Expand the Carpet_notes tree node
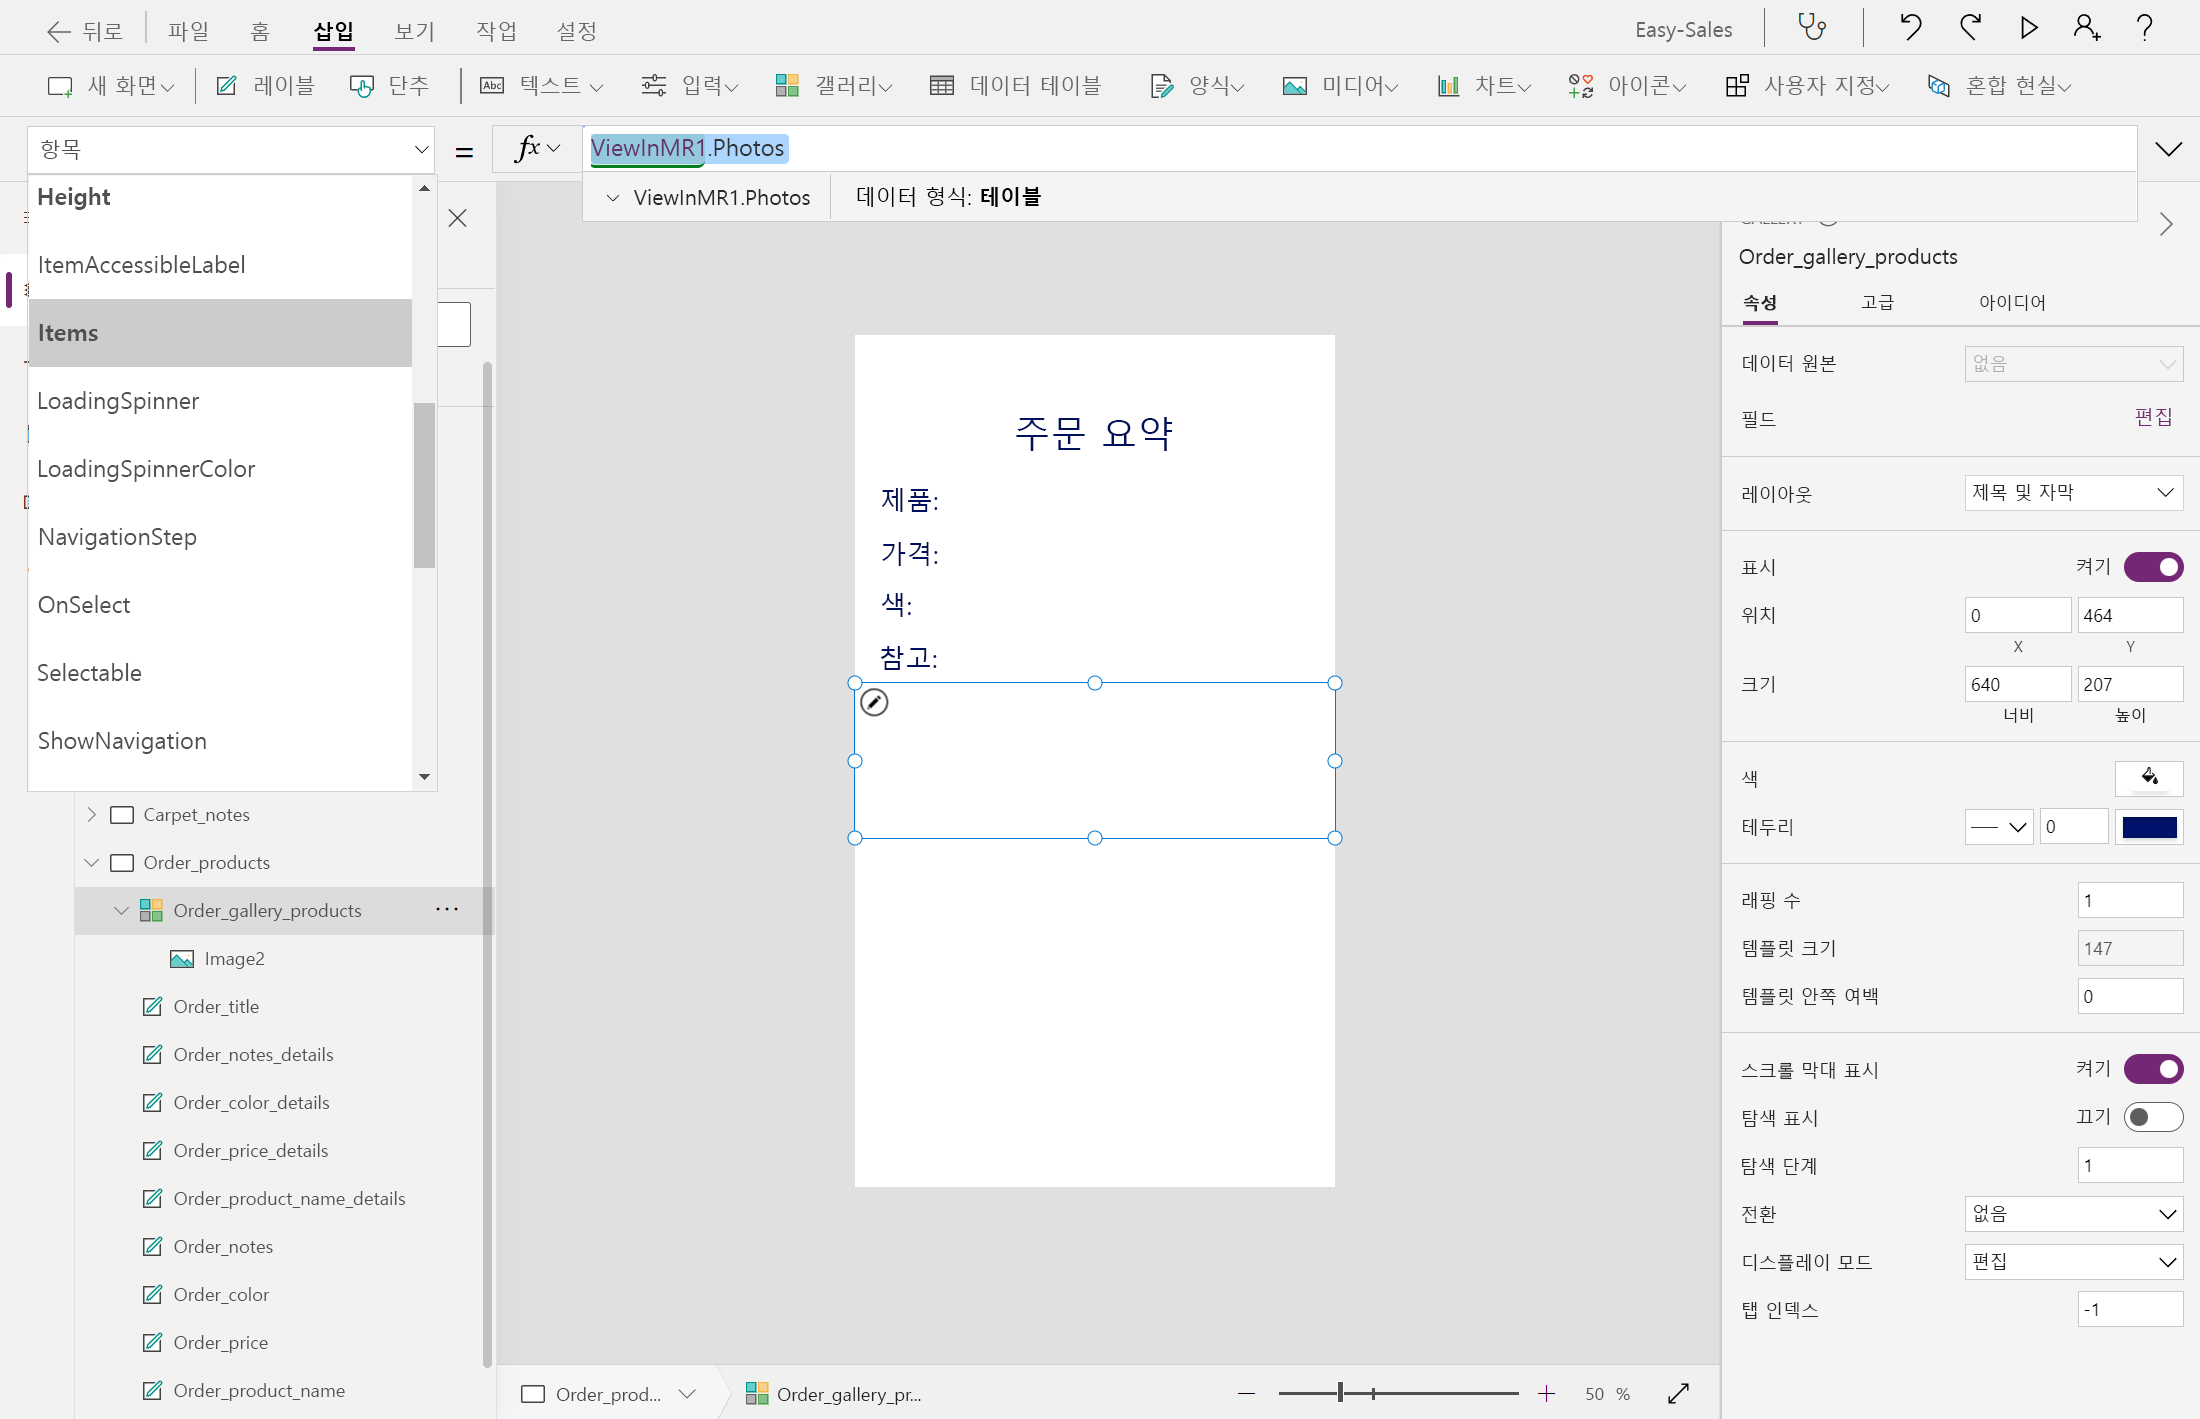2200x1419 pixels. click(x=92, y=814)
